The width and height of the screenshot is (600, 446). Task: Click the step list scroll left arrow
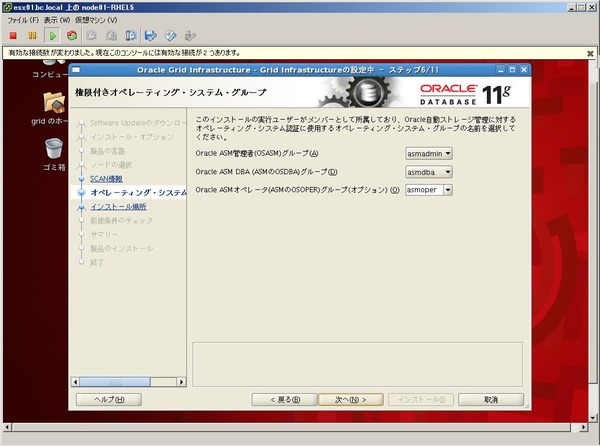(75, 382)
